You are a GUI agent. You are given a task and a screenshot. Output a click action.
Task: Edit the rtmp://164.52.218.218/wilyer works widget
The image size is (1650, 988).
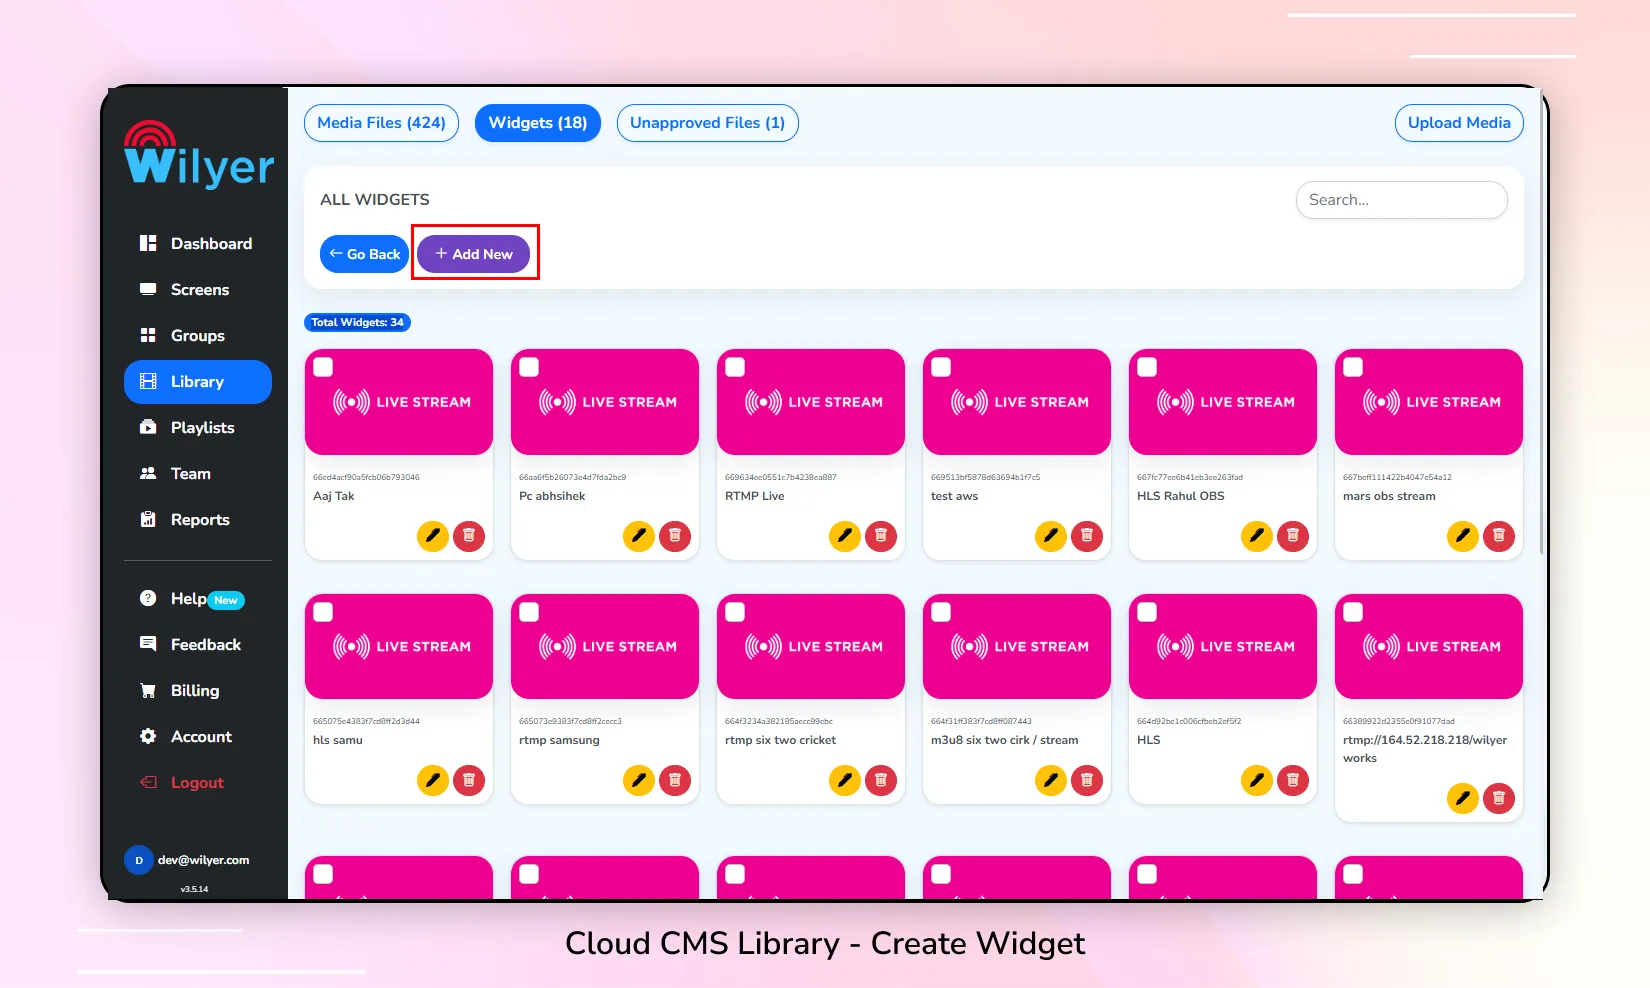1463,798
